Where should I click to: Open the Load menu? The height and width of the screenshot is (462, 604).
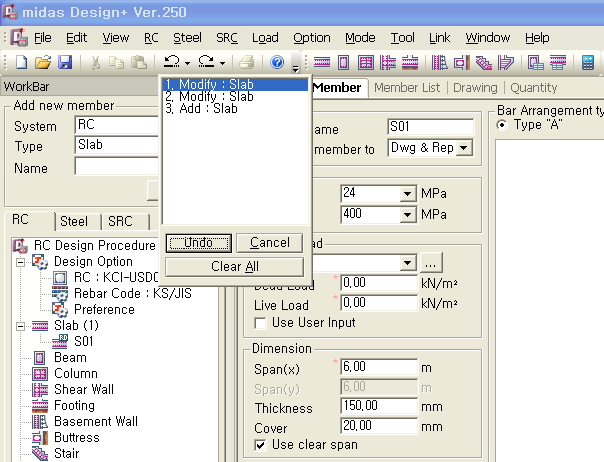tap(265, 38)
